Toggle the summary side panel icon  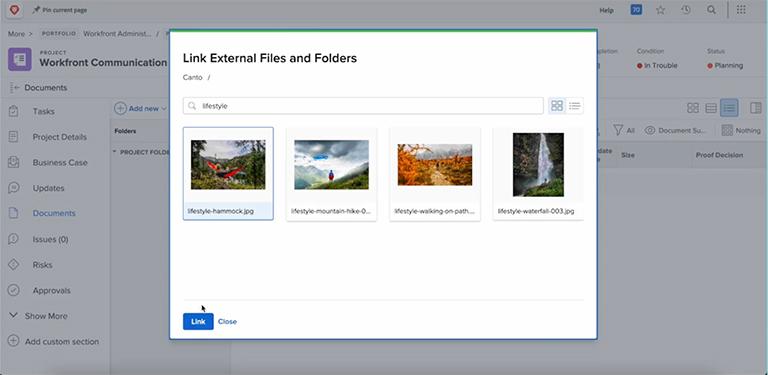pos(755,108)
